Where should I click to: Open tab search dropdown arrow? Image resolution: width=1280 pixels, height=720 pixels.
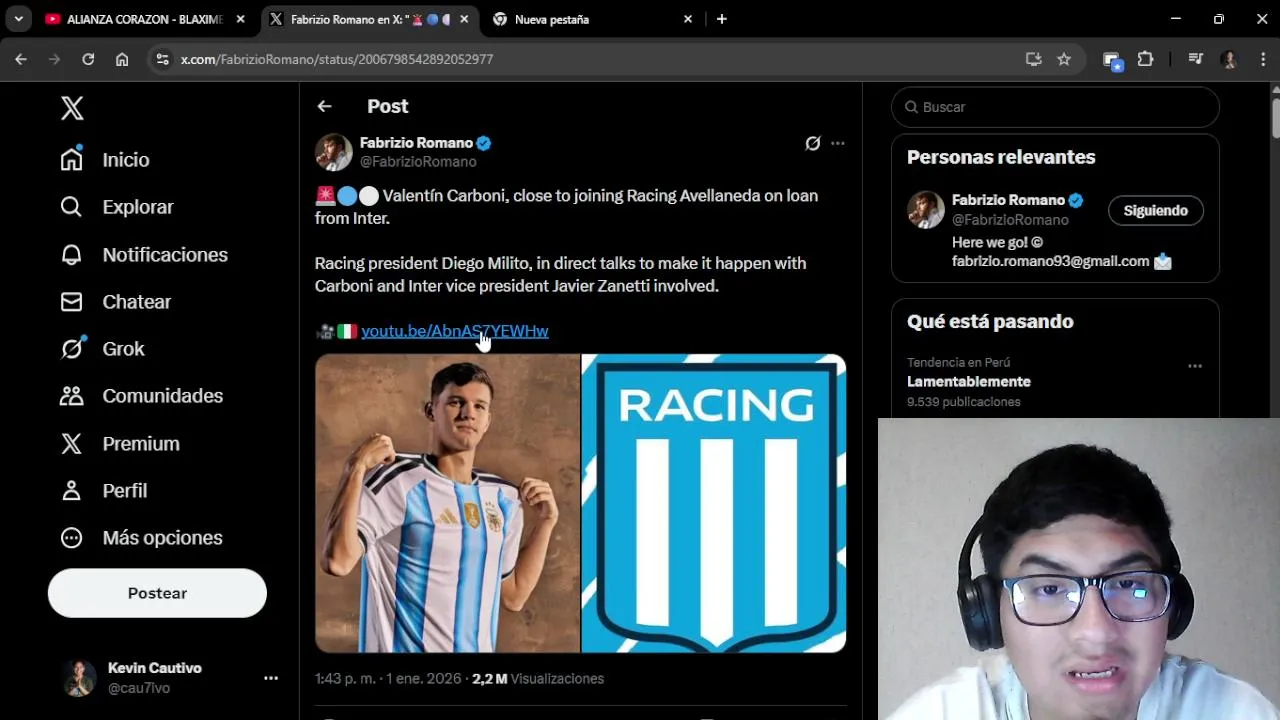tap(18, 19)
